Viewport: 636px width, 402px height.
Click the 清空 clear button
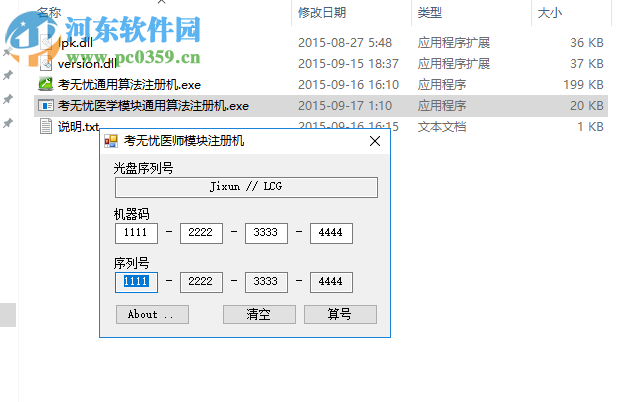tap(259, 314)
